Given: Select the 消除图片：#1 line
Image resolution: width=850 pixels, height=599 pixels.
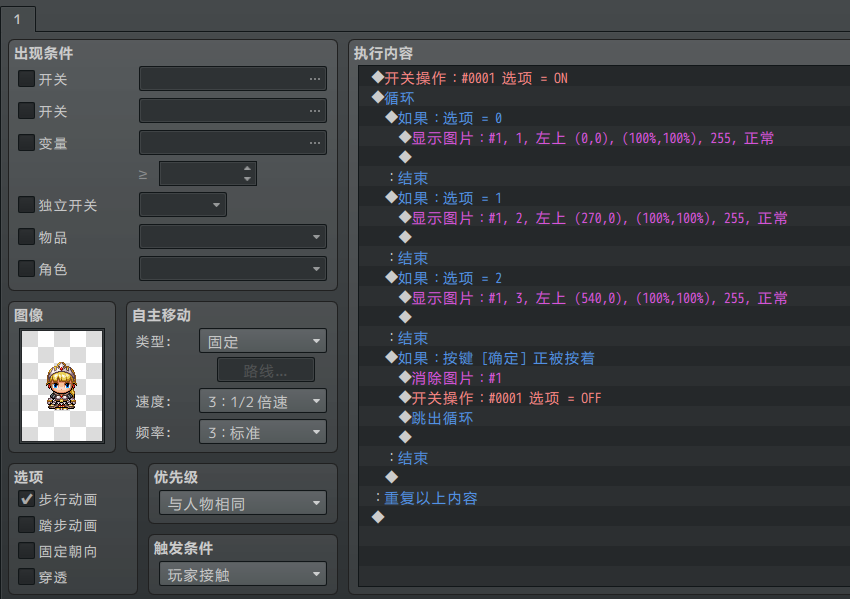Looking at the screenshot, I should click(x=604, y=378).
